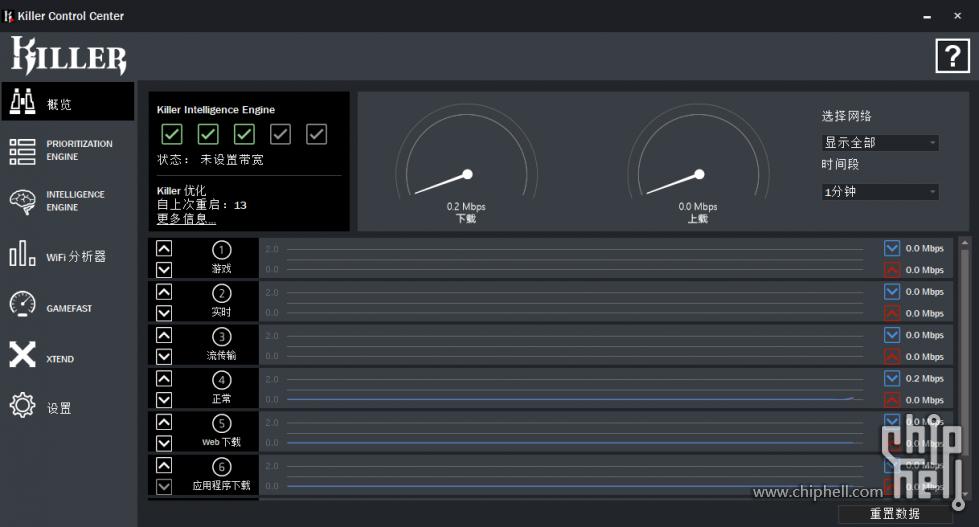This screenshot has width=979, height=527.
Task: Click the 重置数据 reset data button
Action: click(895, 514)
